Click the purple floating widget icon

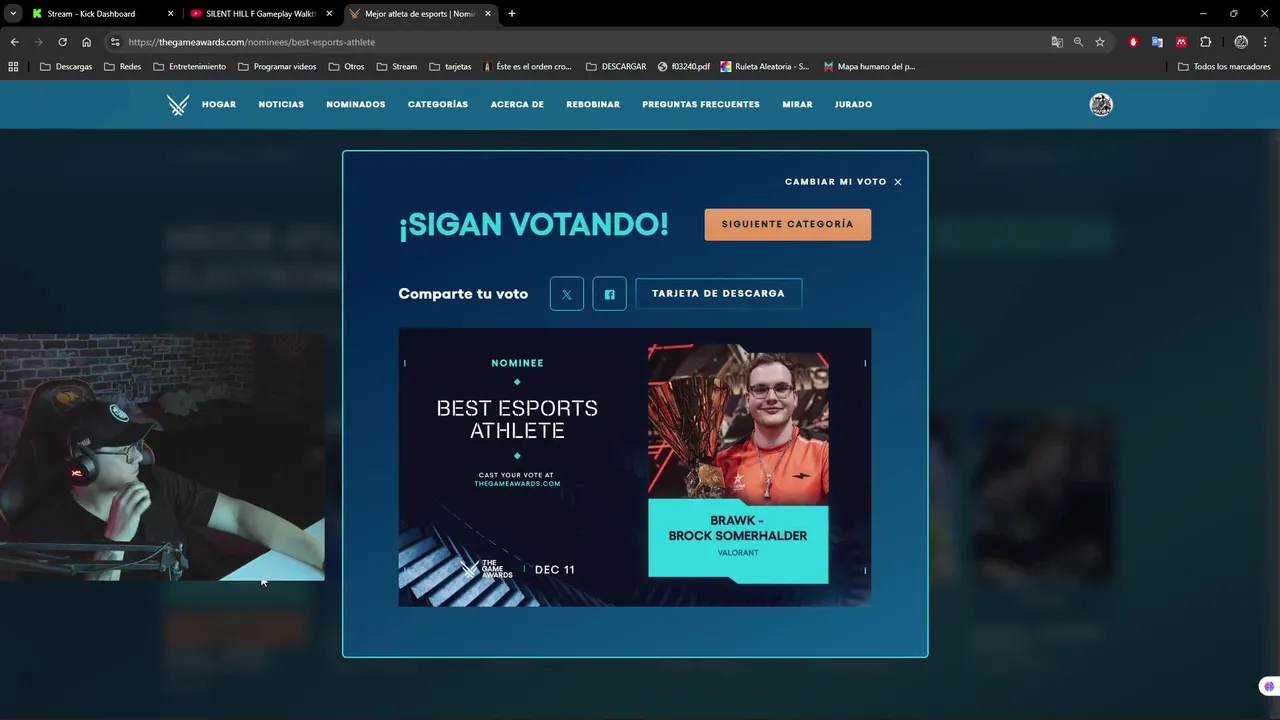(1269, 686)
